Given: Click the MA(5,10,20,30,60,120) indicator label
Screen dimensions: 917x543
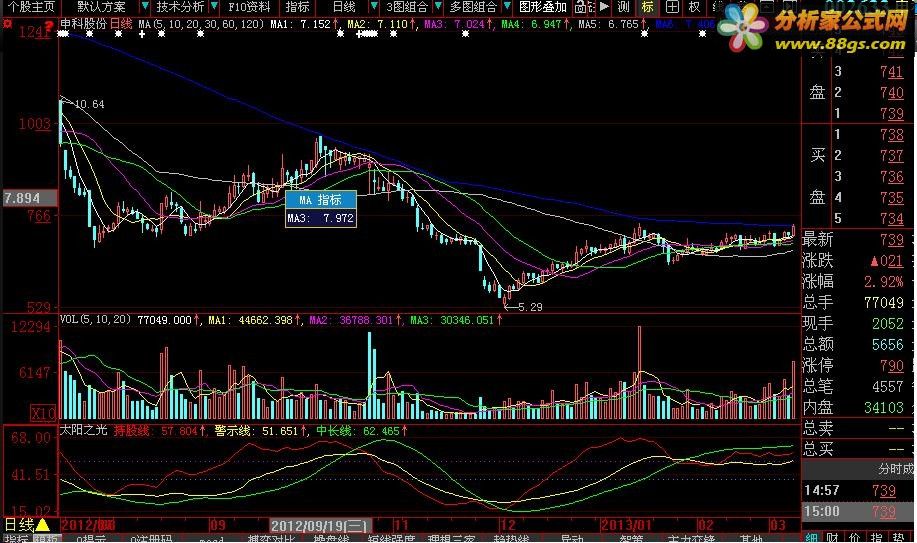Looking at the screenshot, I should pos(201,24).
